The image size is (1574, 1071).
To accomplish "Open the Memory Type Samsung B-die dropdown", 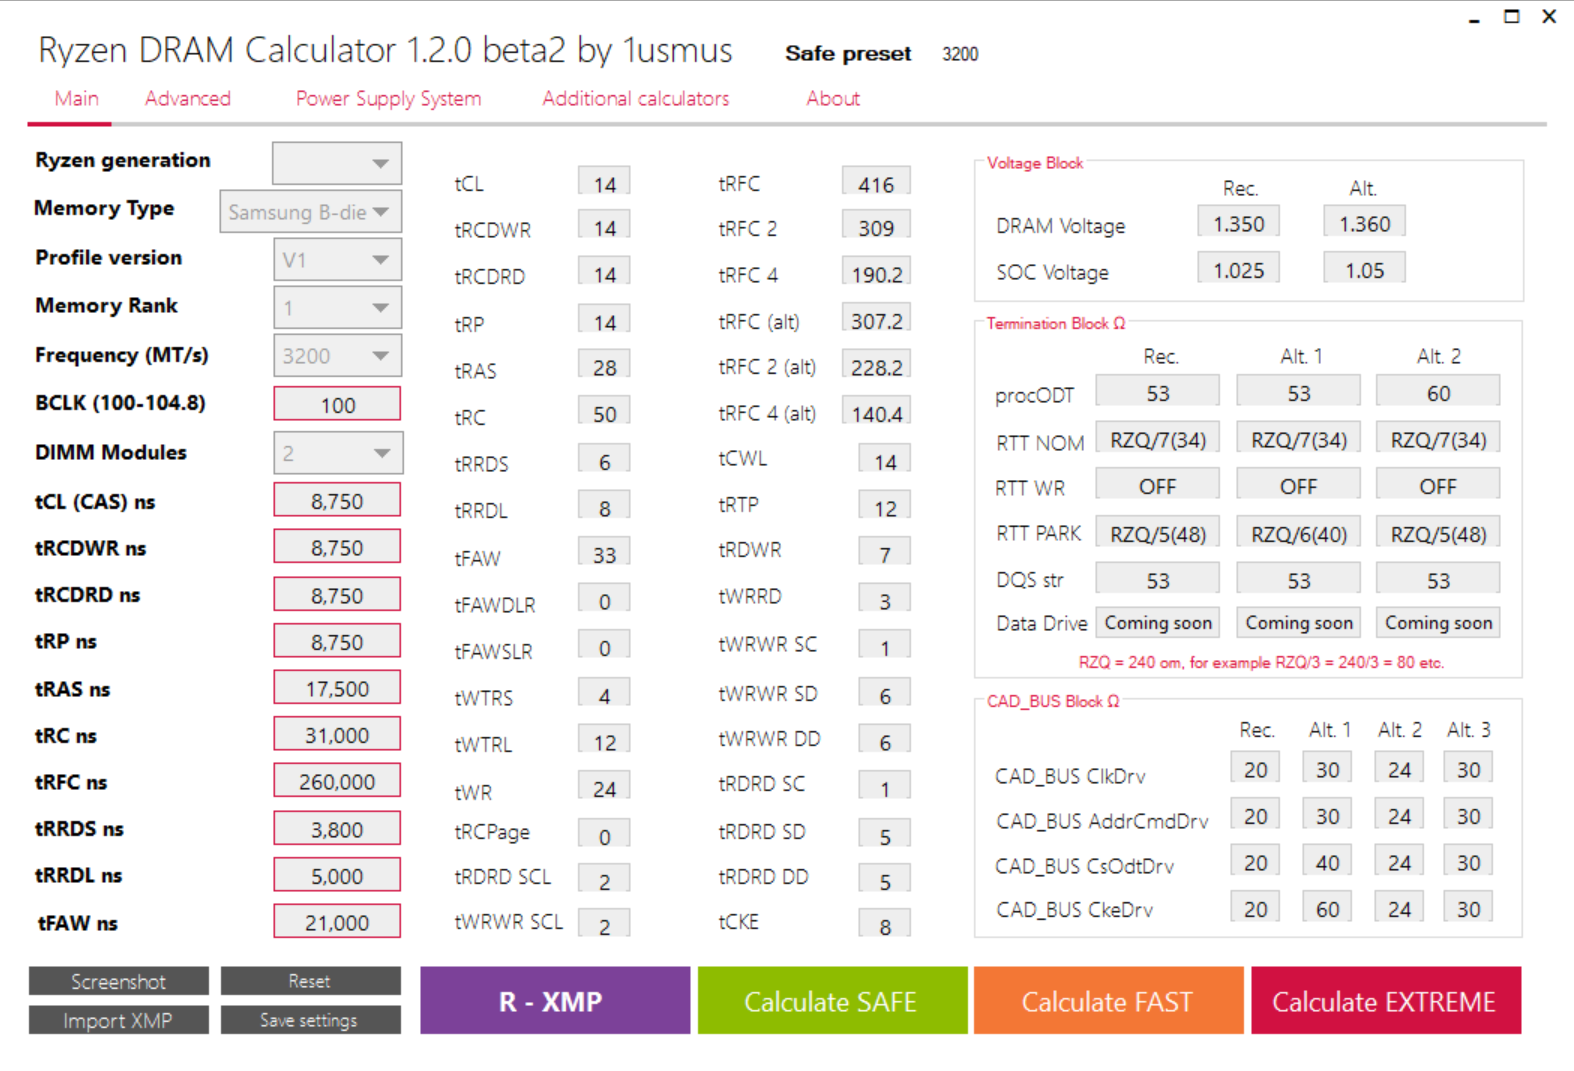I will click(311, 212).
